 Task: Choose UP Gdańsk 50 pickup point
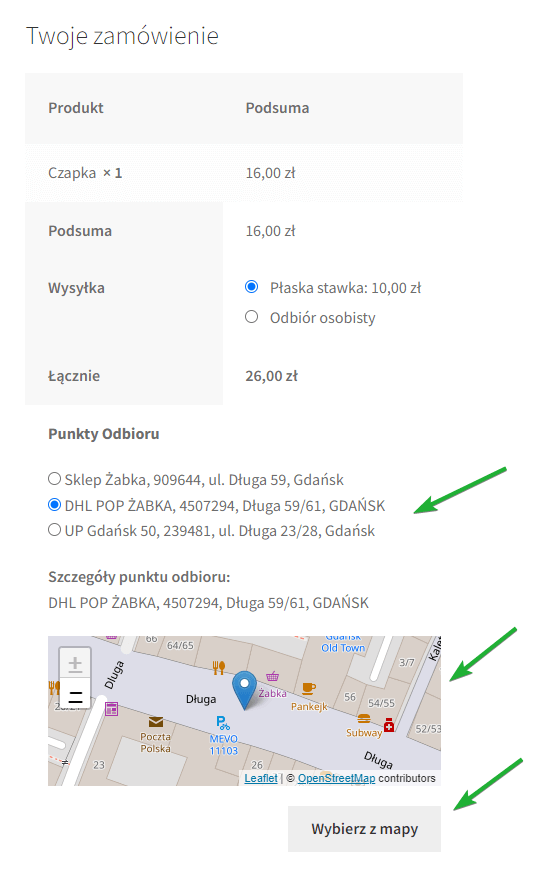54,530
